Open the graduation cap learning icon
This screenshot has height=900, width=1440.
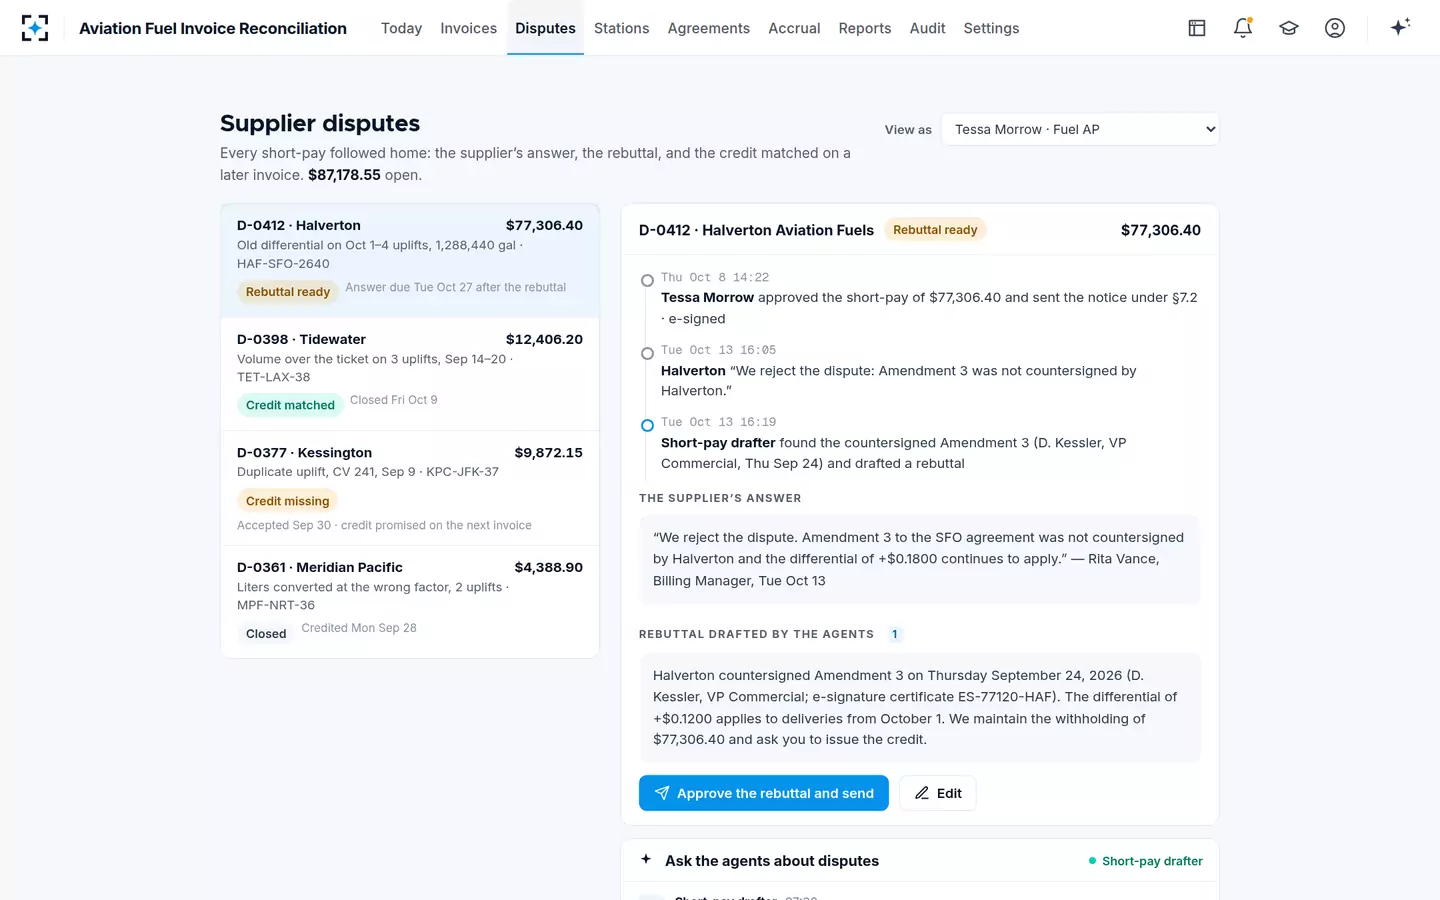click(x=1289, y=28)
